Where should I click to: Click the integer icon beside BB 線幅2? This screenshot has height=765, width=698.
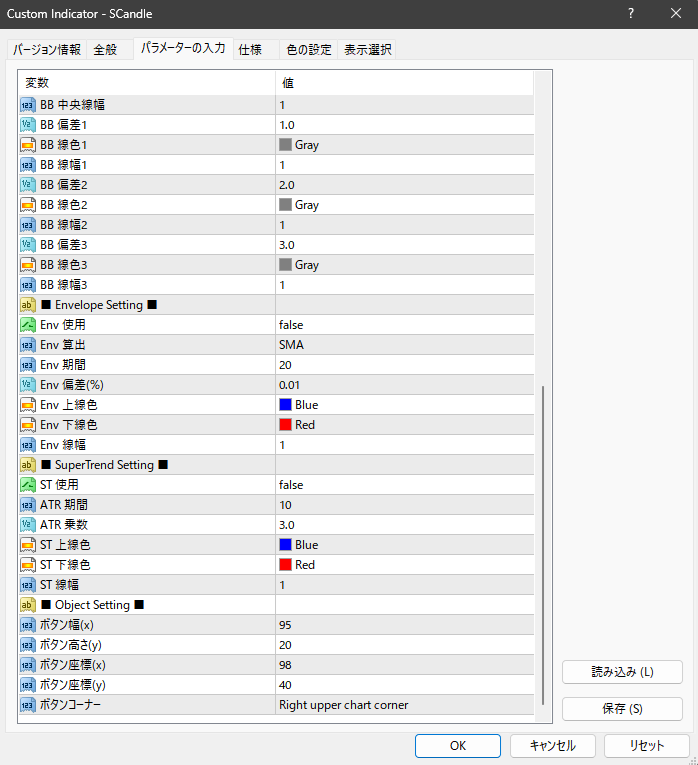[28, 225]
